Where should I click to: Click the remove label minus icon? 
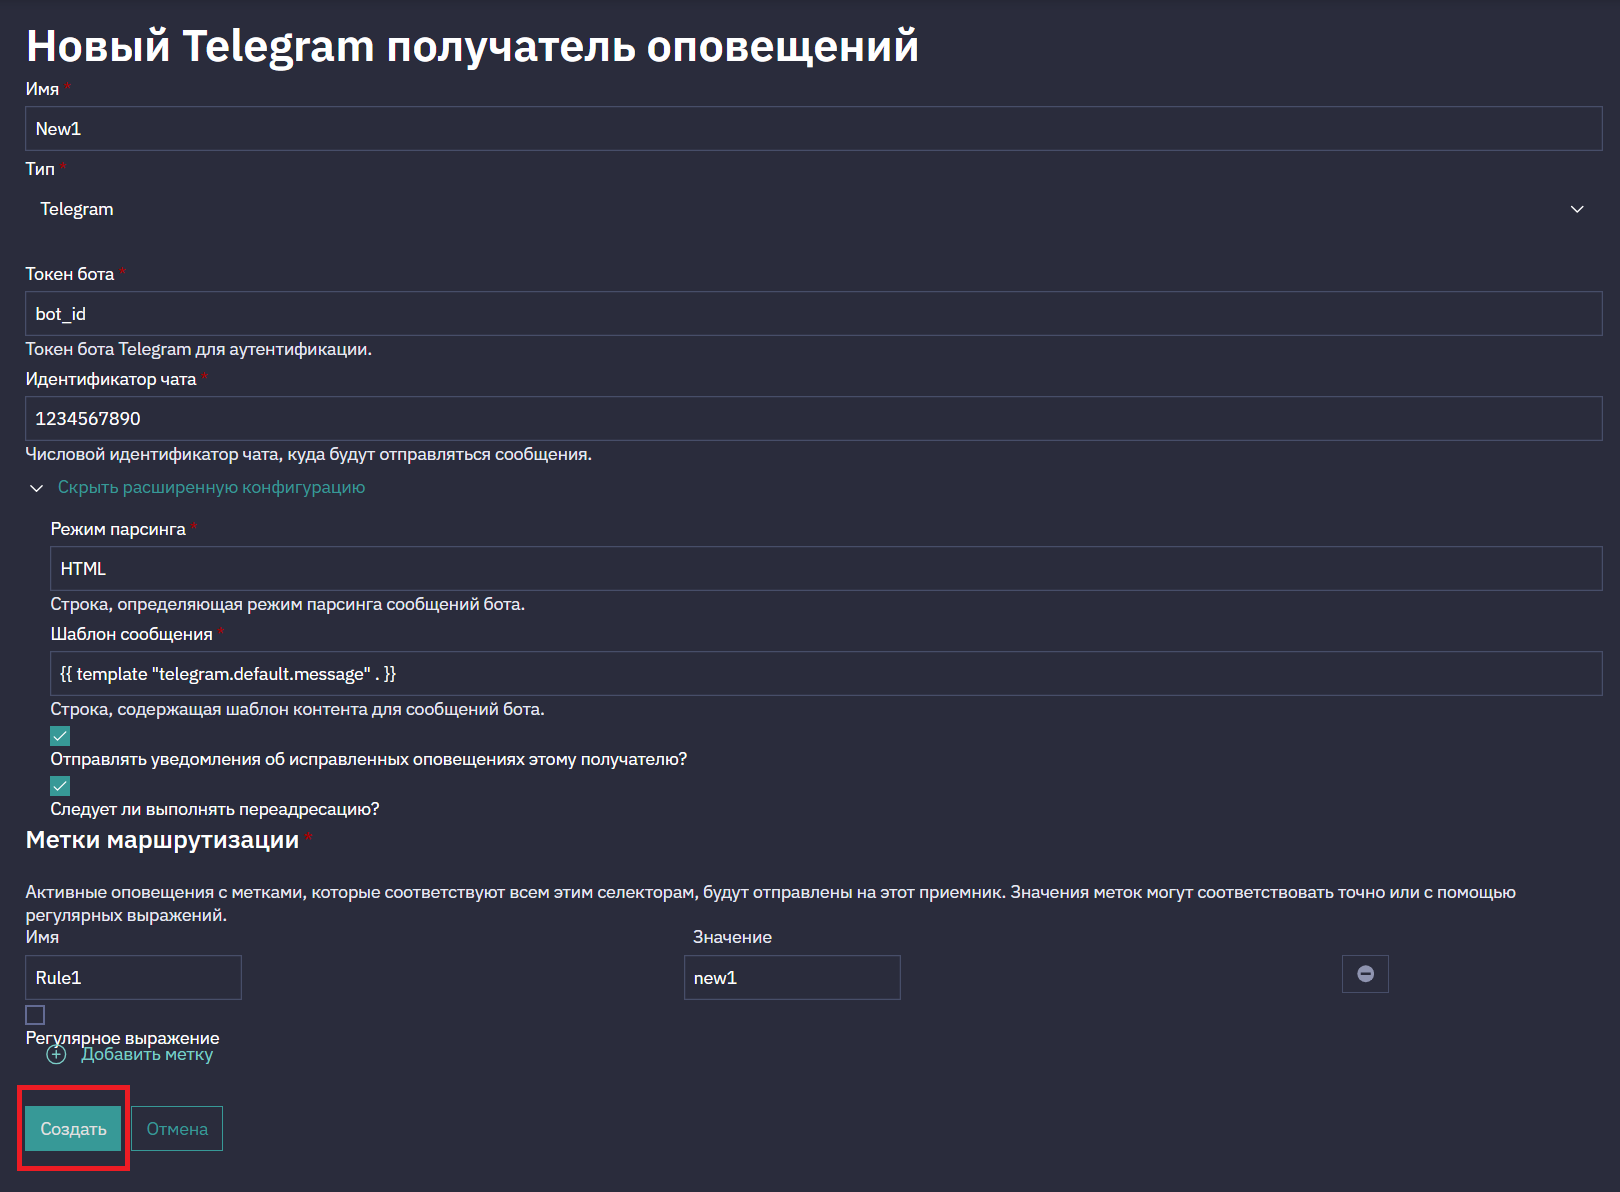point(1365,974)
